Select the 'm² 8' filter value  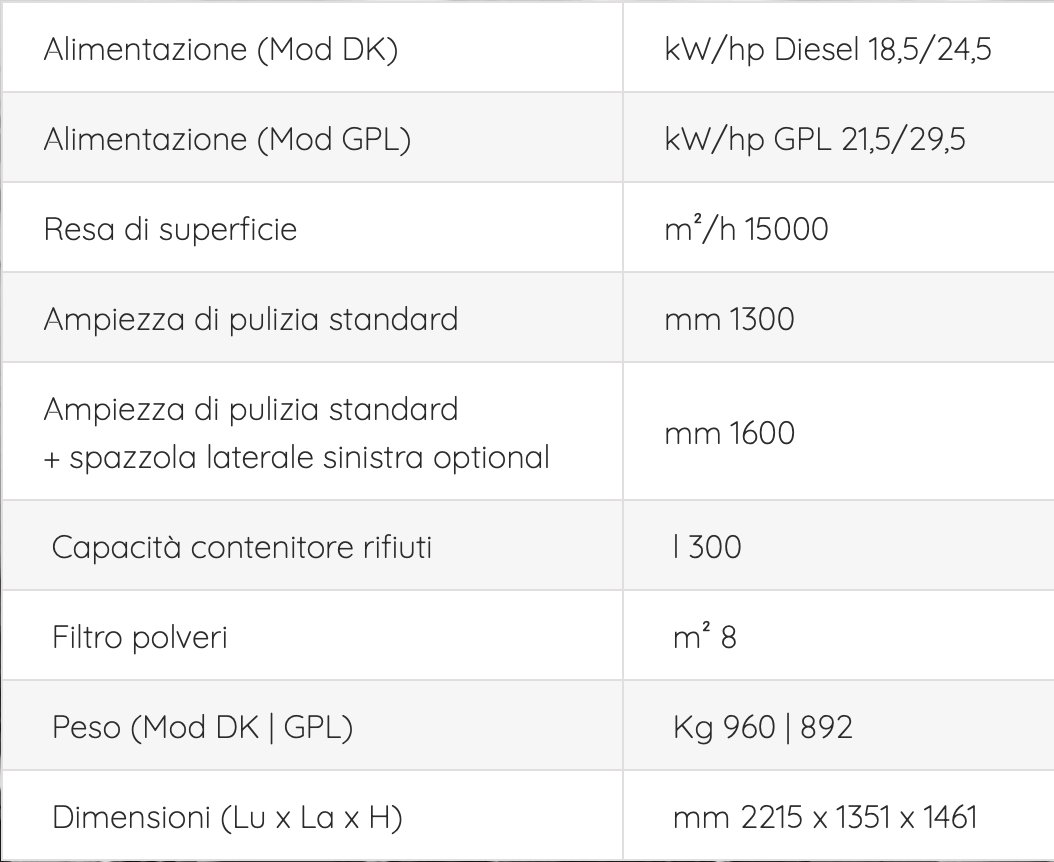[704, 636]
